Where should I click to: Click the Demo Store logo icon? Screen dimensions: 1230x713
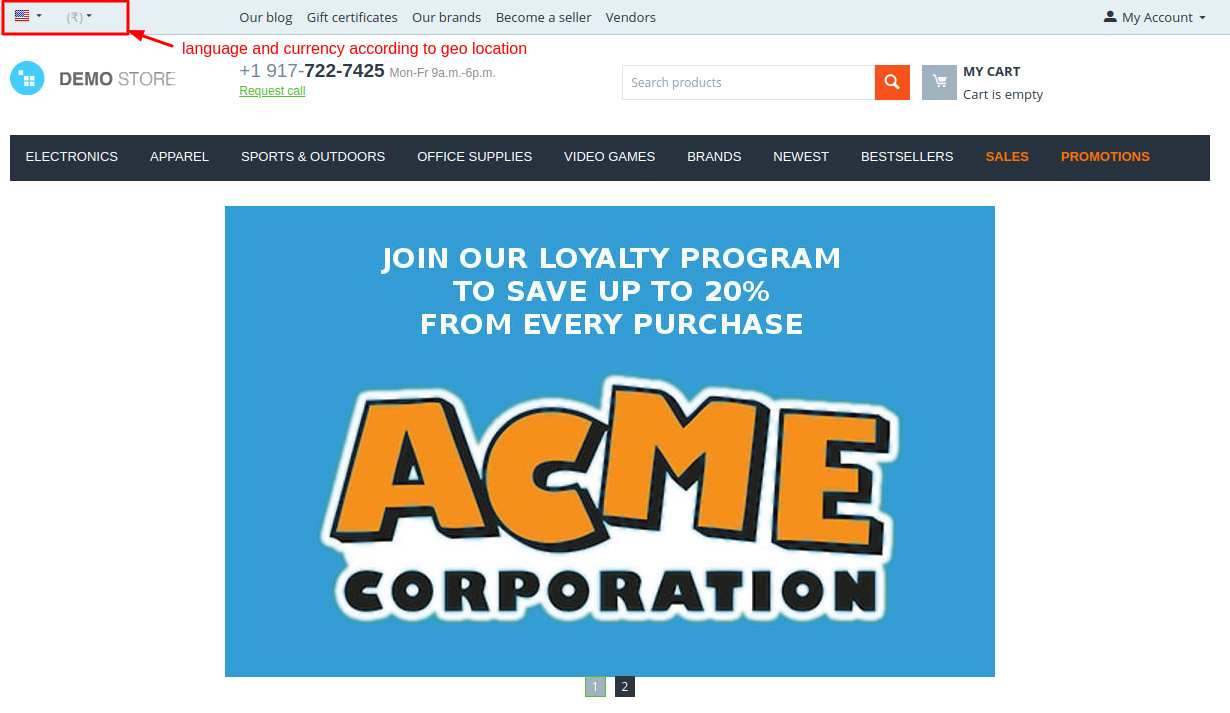coord(27,78)
